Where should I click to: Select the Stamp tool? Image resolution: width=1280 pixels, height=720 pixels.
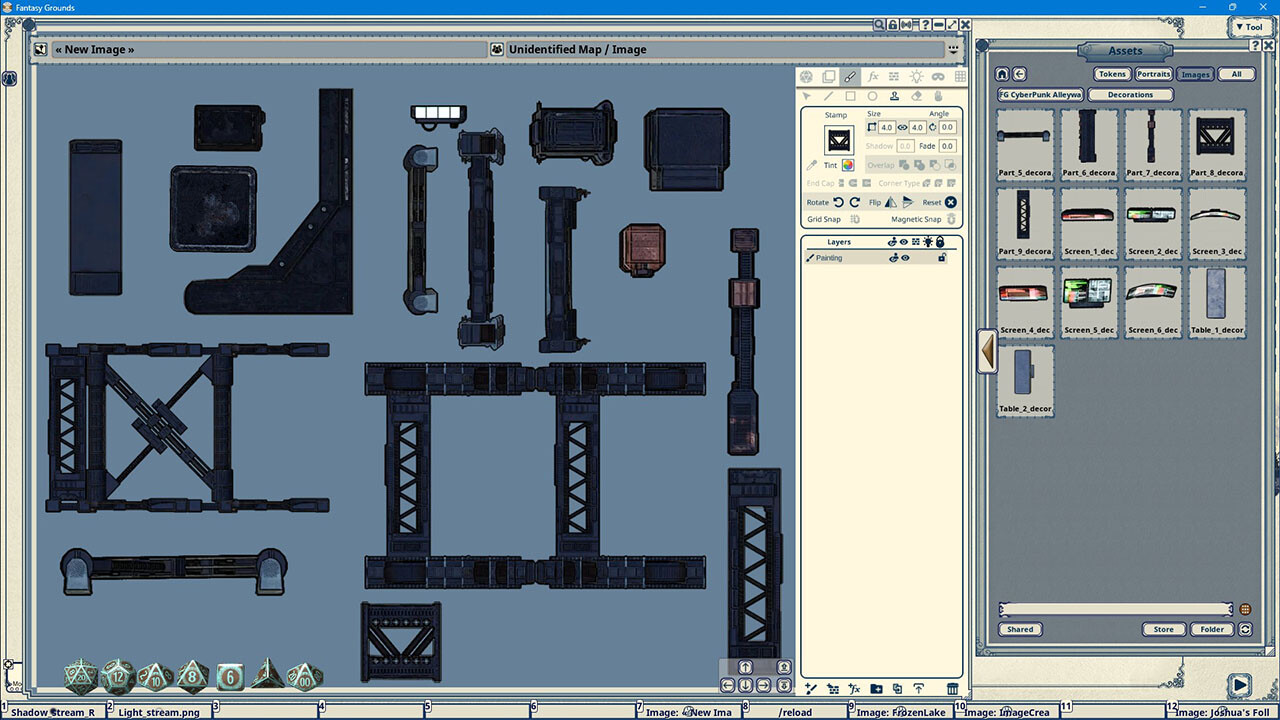pyautogui.click(x=896, y=97)
